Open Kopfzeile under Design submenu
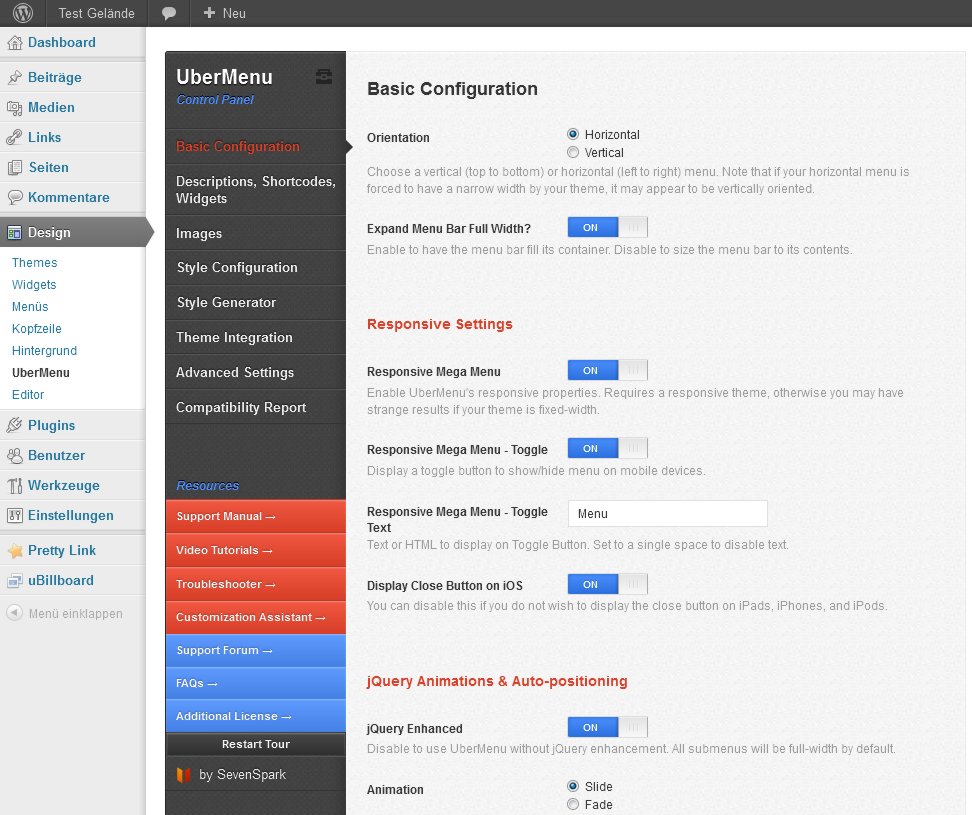Viewport: 972px width, 815px height. click(37, 328)
